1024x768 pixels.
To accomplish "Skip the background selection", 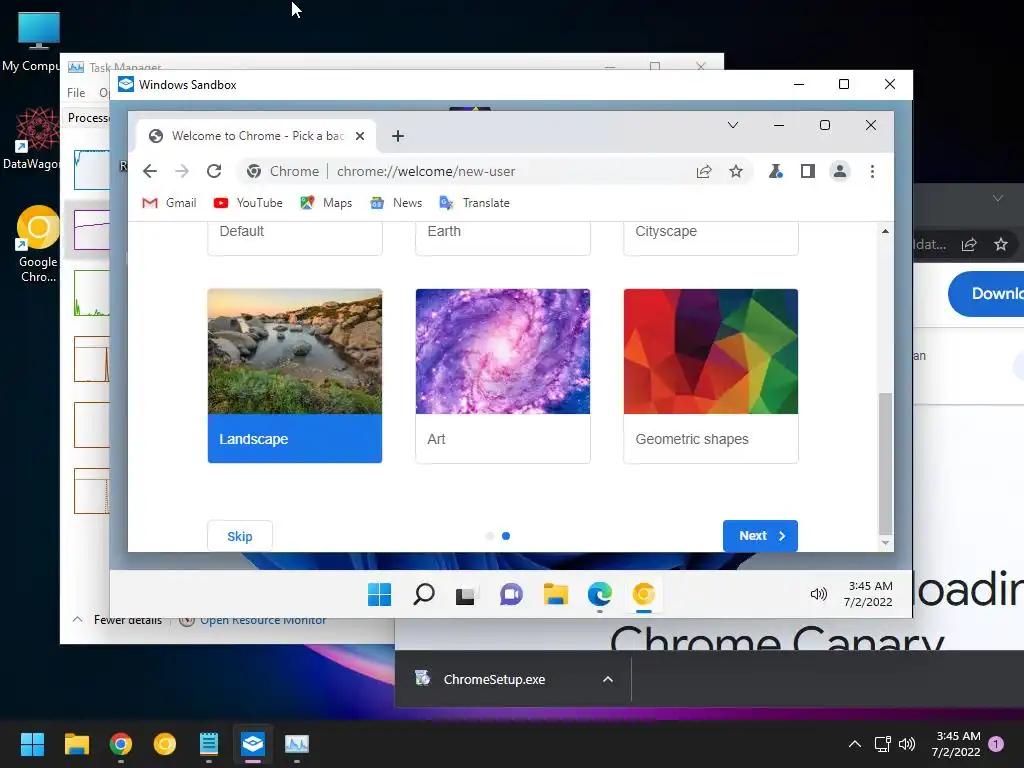I will point(240,536).
